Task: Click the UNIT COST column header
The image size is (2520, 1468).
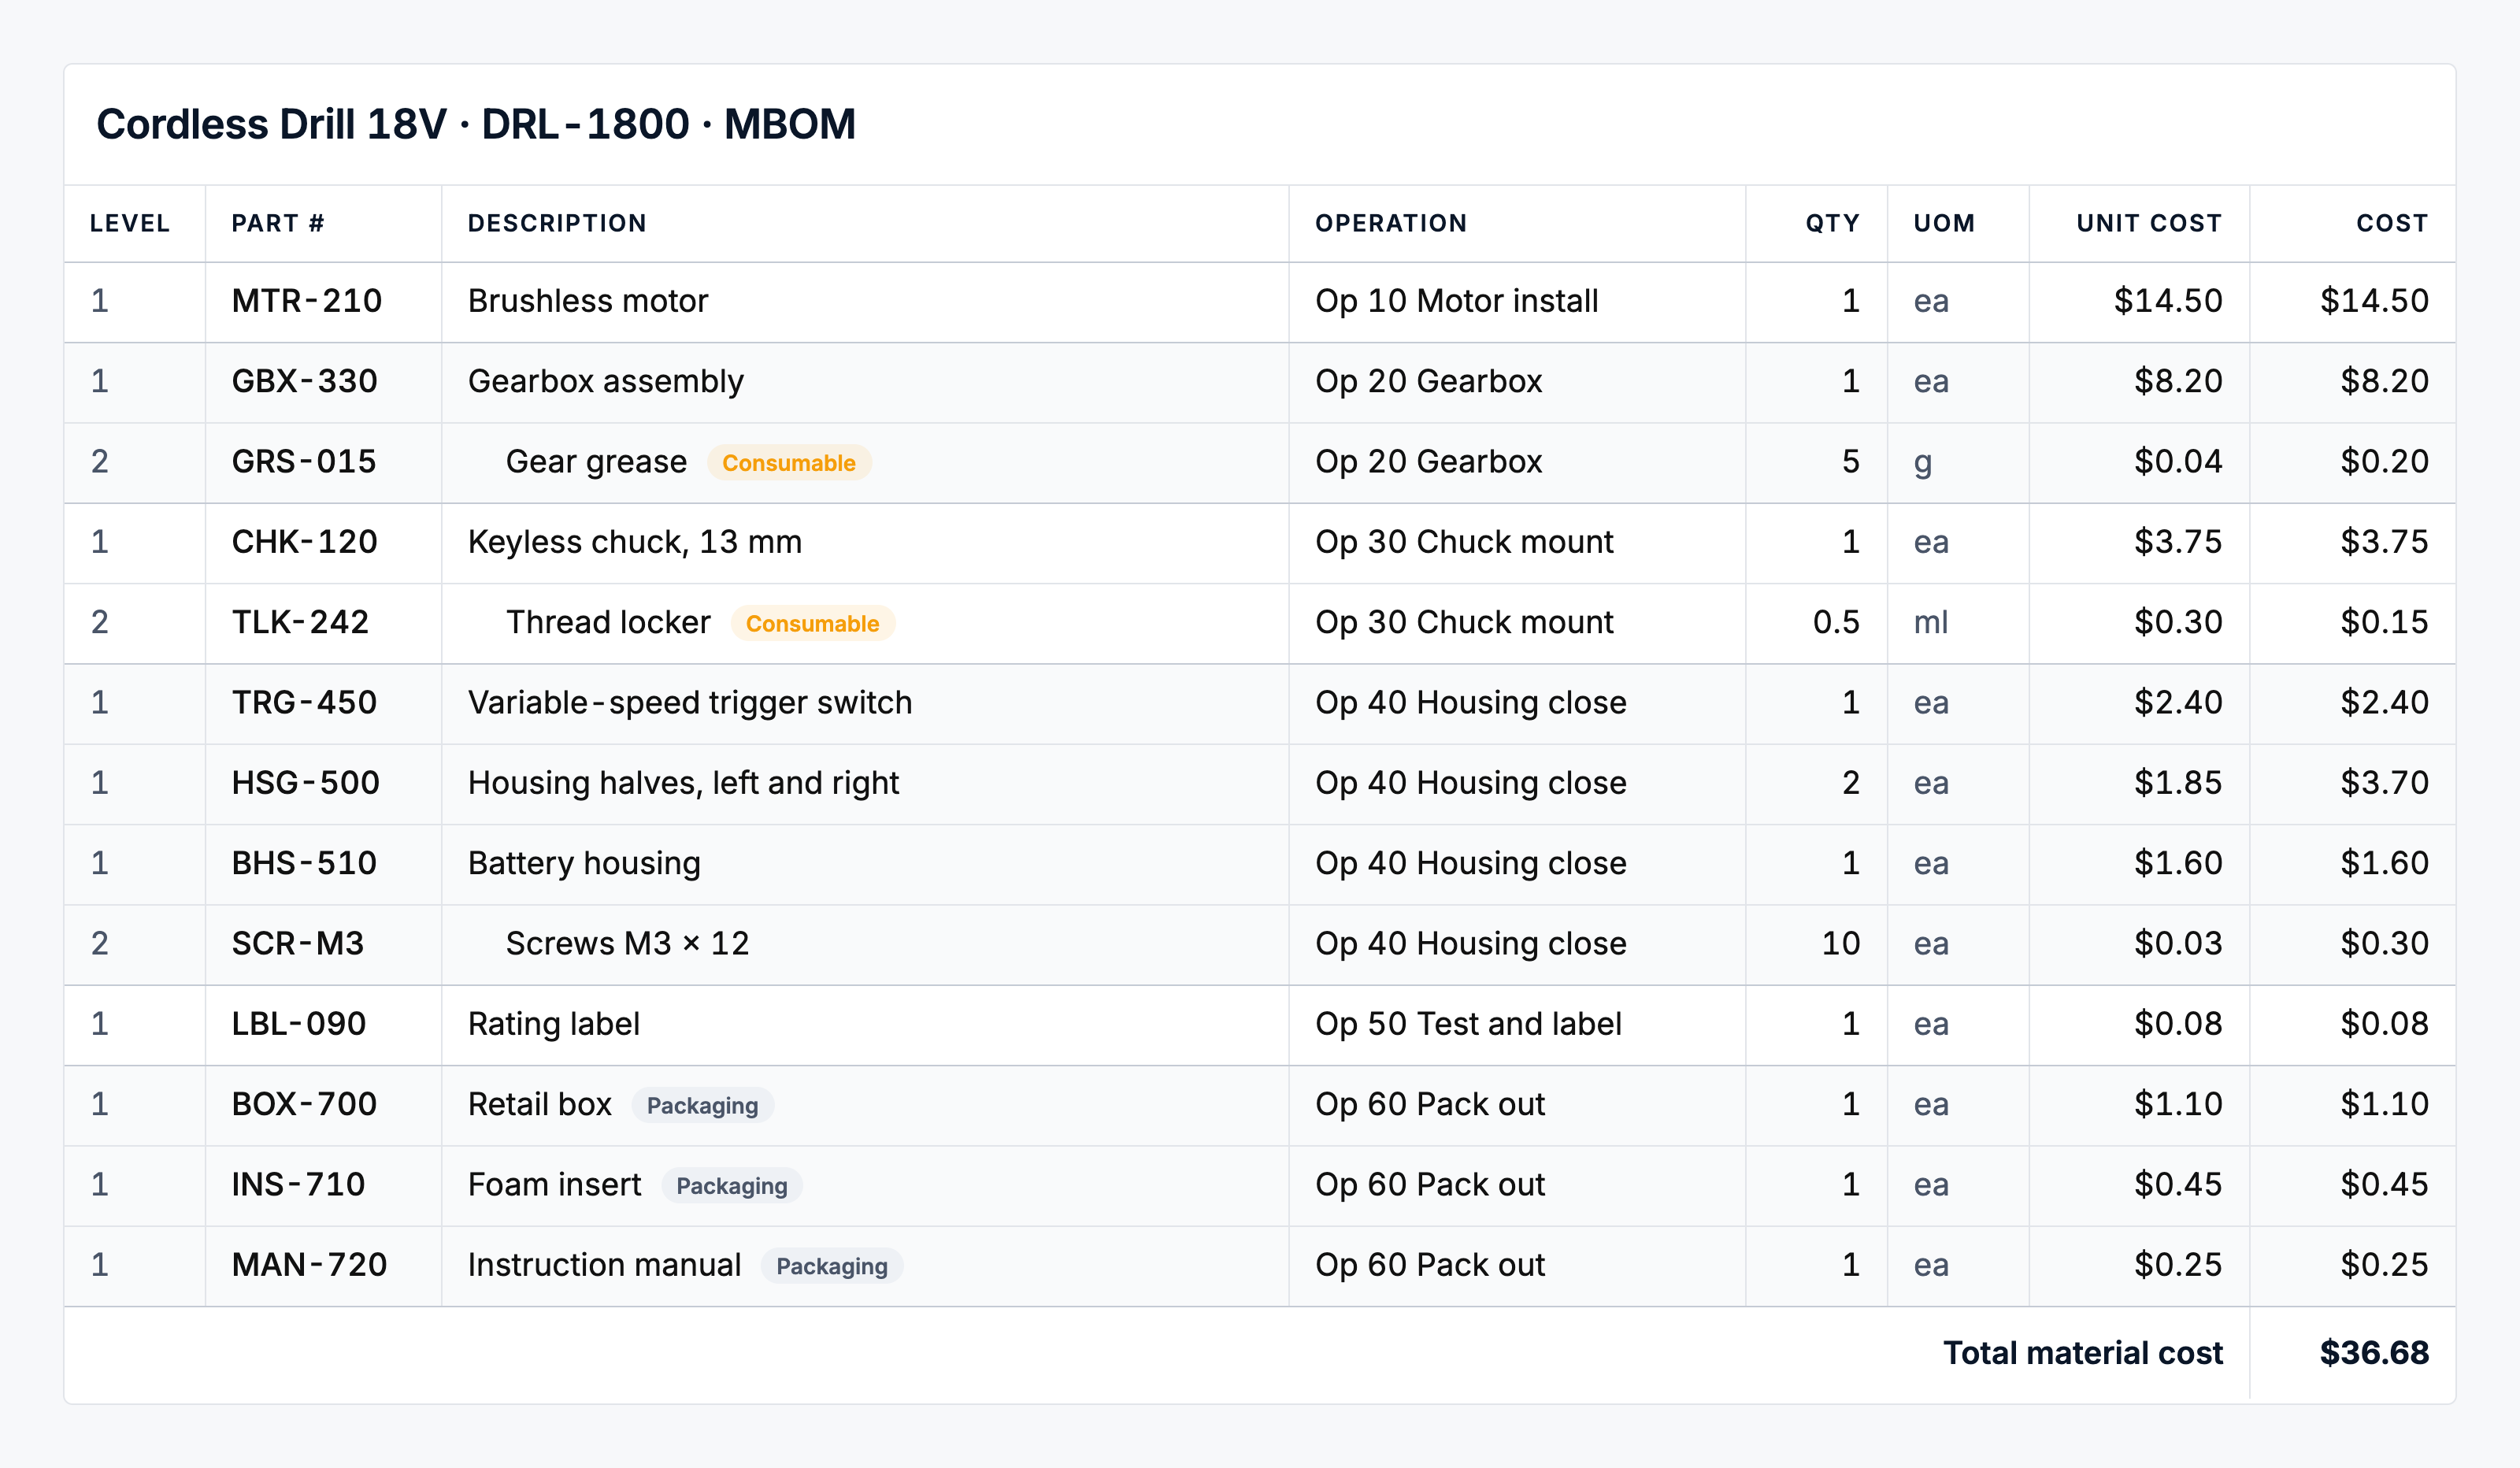Action: click(x=2149, y=223)
